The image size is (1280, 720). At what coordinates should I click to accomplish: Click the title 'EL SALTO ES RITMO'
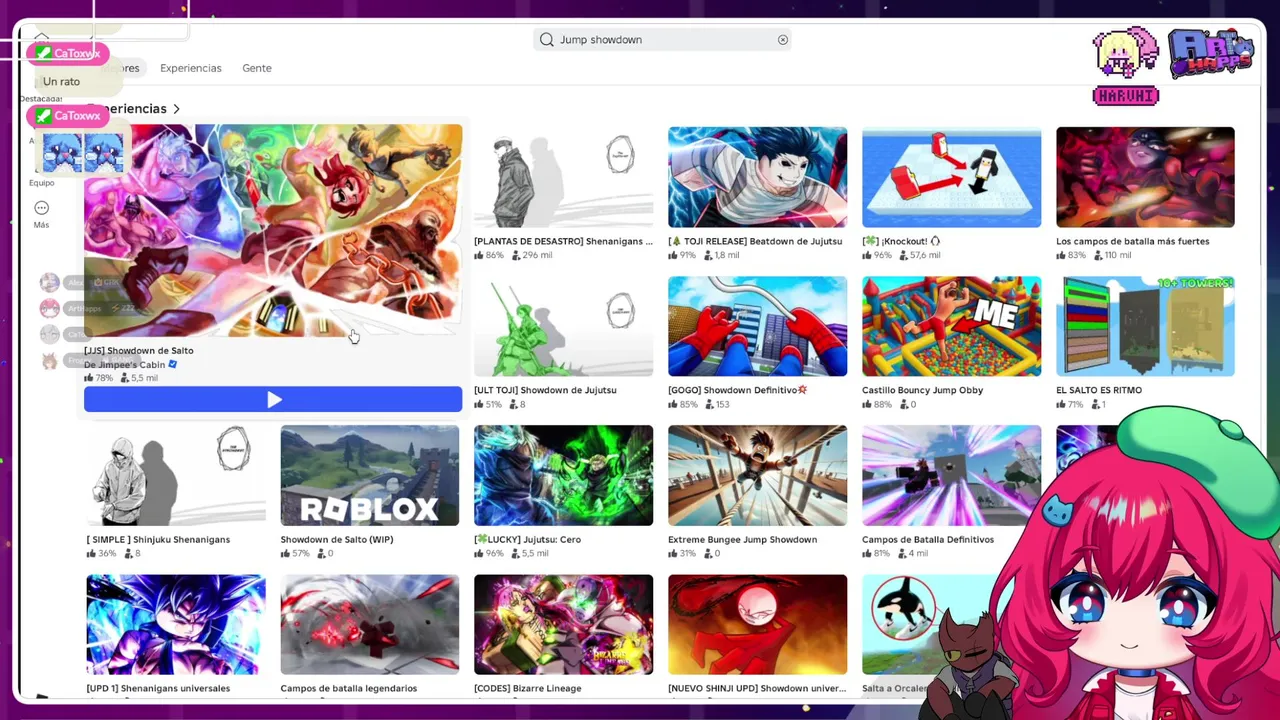click(x=1099, y=390)
